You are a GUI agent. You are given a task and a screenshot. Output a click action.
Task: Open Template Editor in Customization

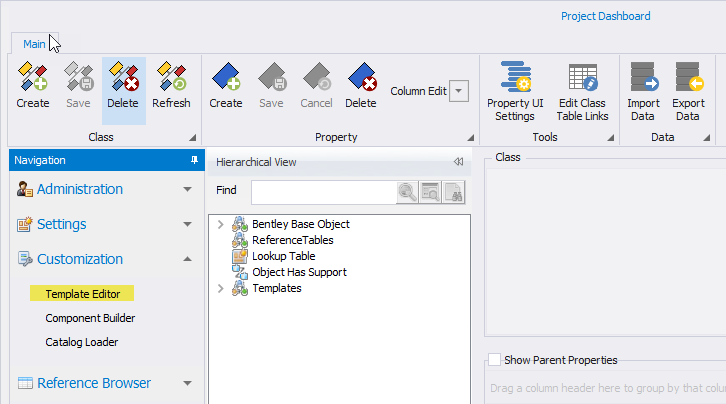(82, 294)
